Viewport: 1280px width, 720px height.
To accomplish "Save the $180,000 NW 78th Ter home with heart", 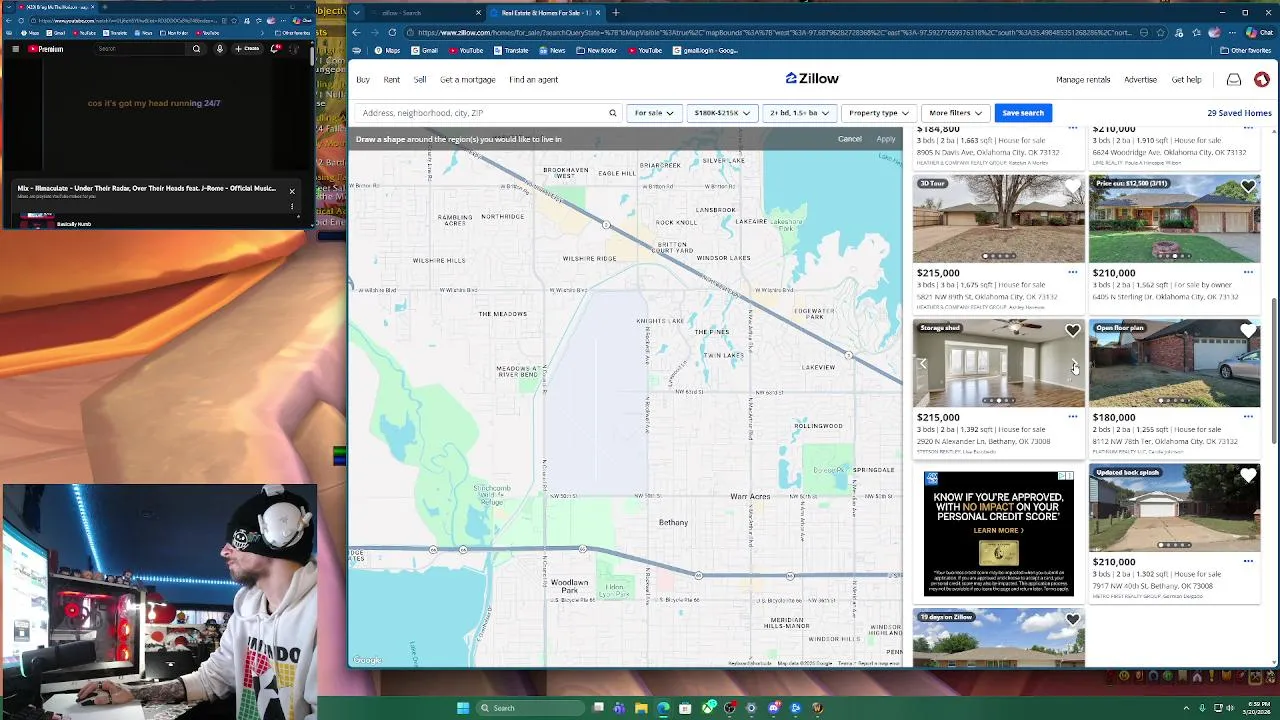I will pos(1248,331).
